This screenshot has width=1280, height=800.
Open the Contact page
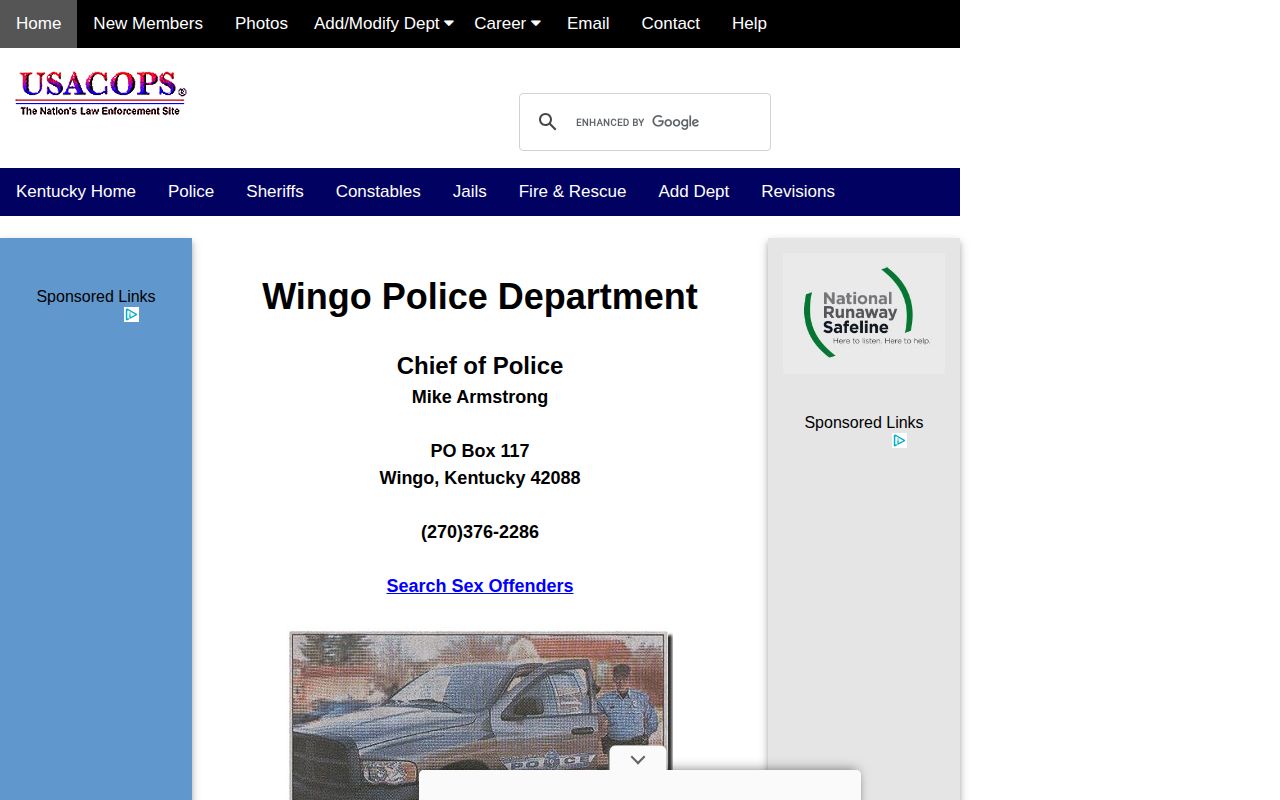pyautogui.click(x=670, y=24)
